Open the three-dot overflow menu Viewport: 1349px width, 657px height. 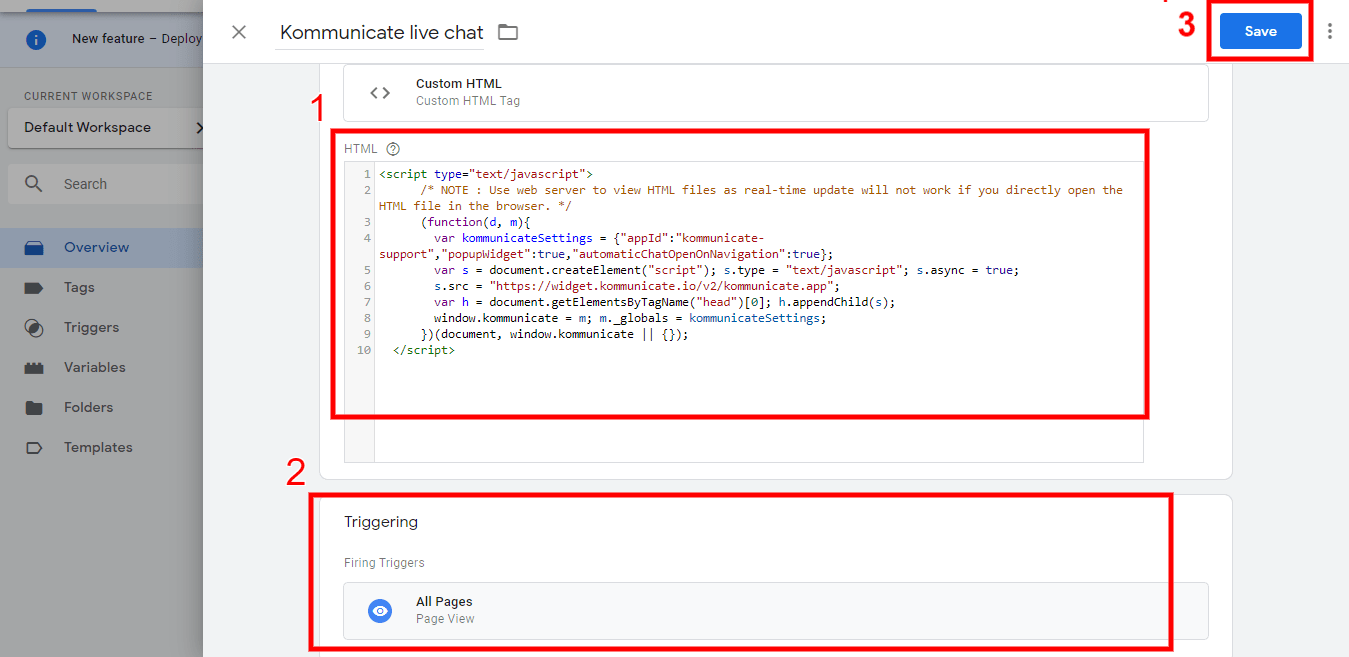click(1330, 31)
